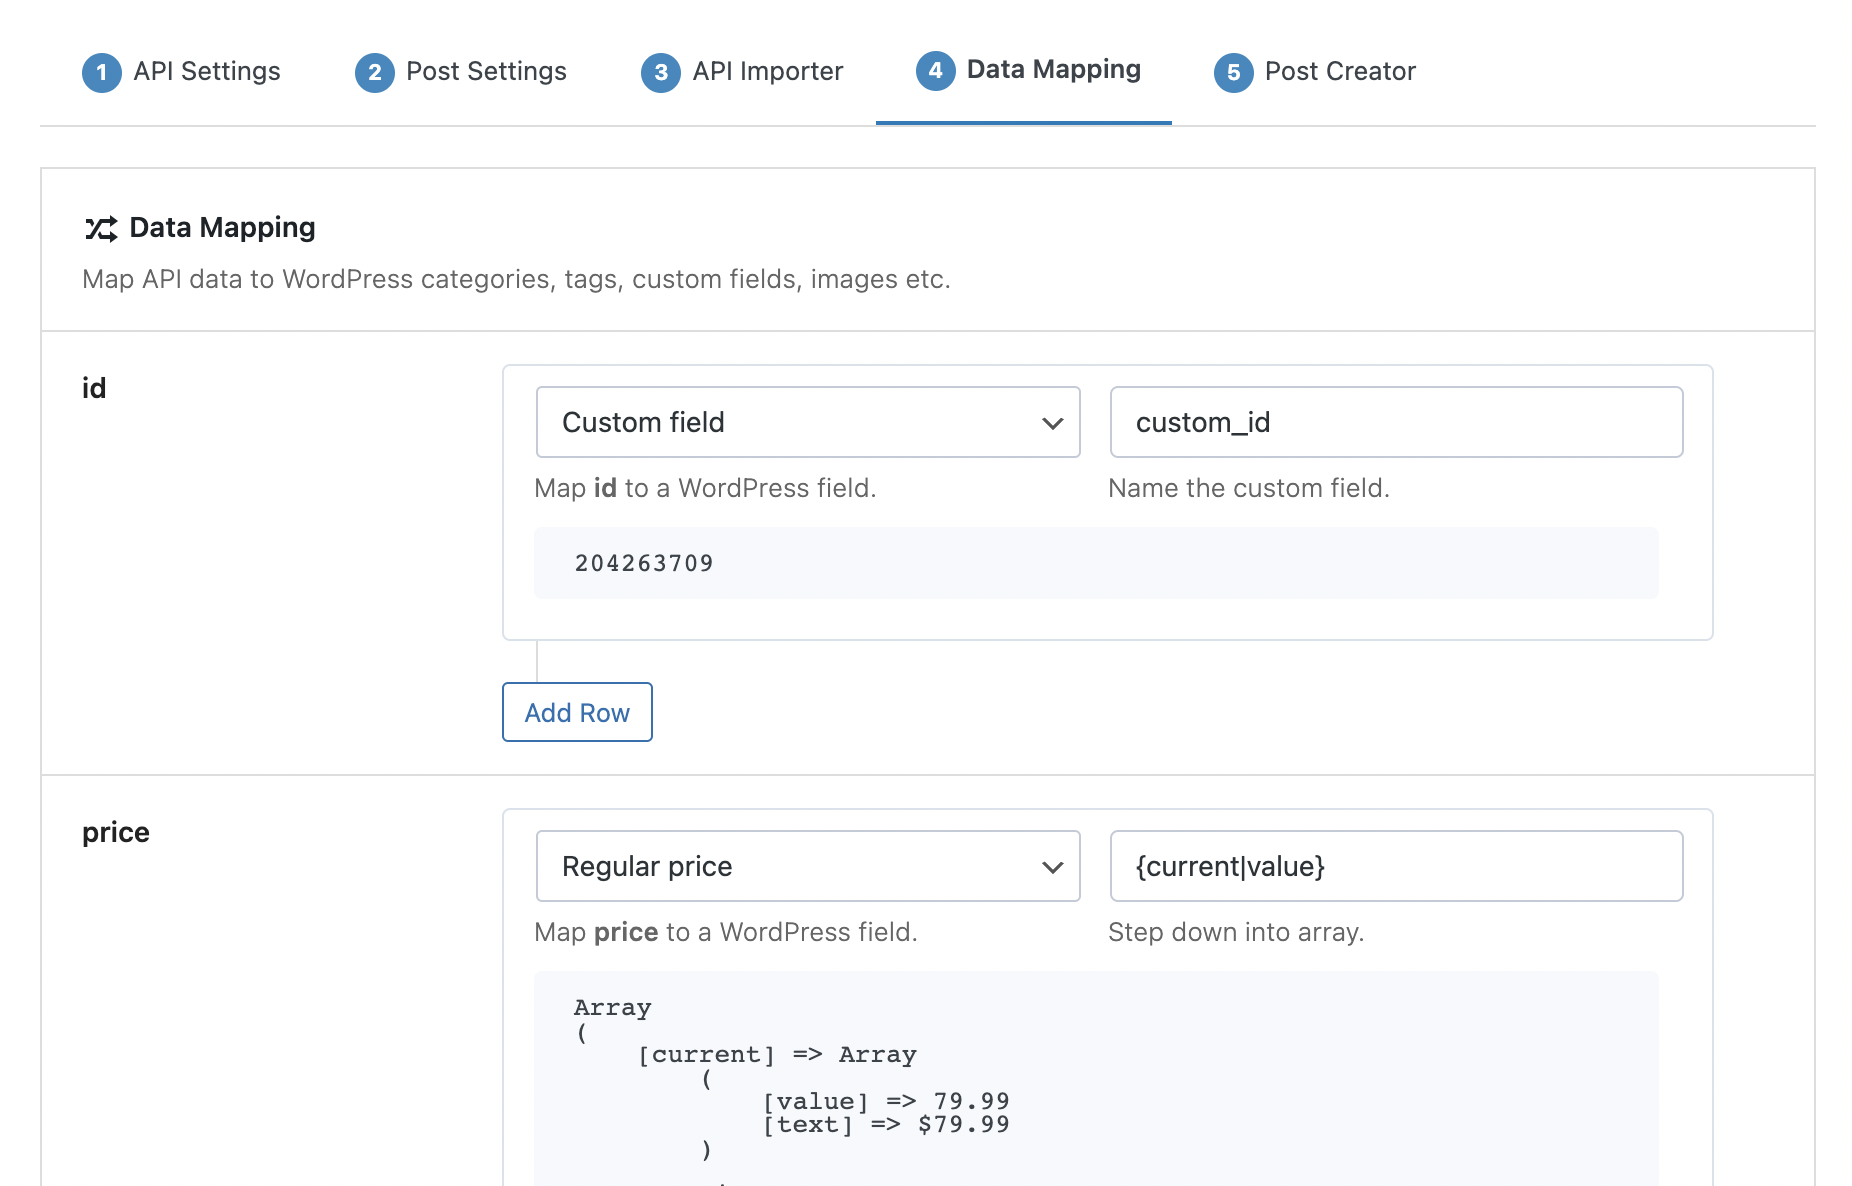1852x1186 pixels.
Task: Click the 'Name the custom field.' hint
Action: (x=1249, y=488)
